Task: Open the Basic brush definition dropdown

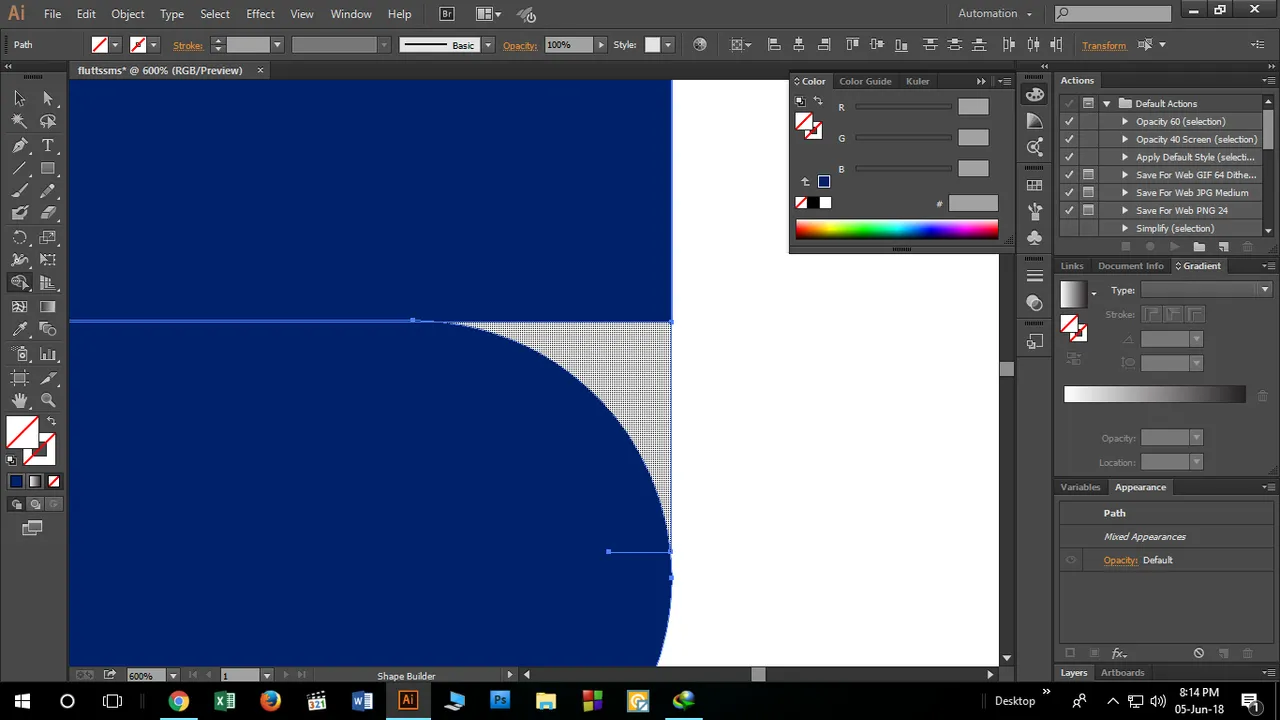Action: [x=488, y=45]
